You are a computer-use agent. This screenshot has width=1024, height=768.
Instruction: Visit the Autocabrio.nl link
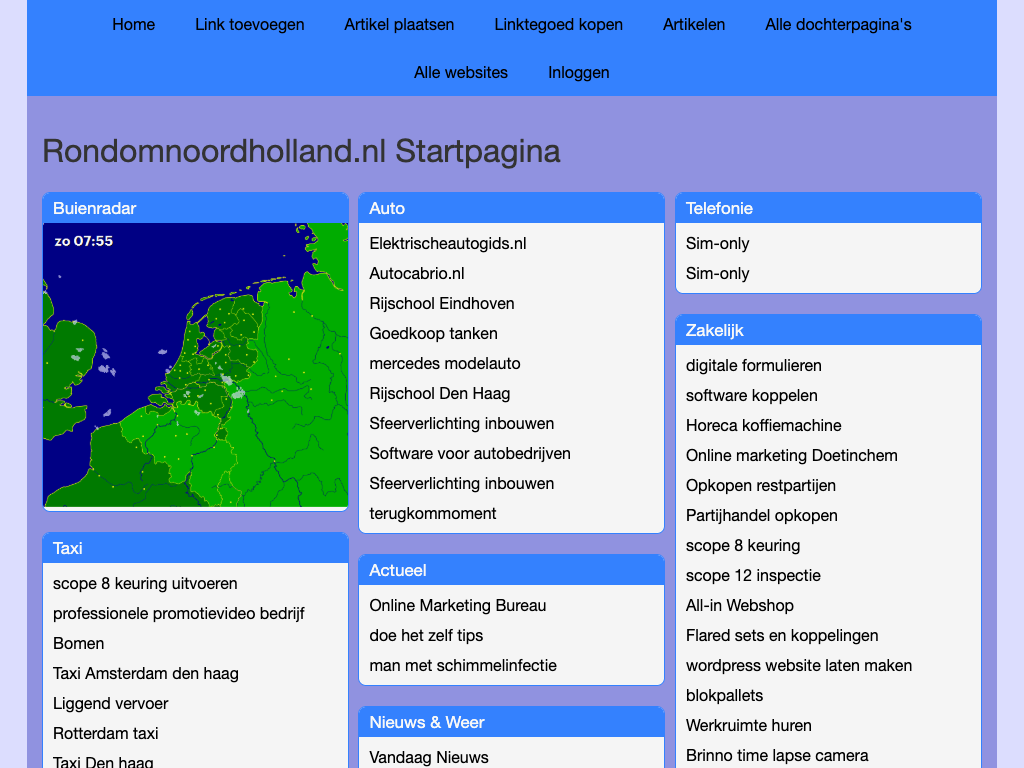pyautogui.click(x=417, y=273)
